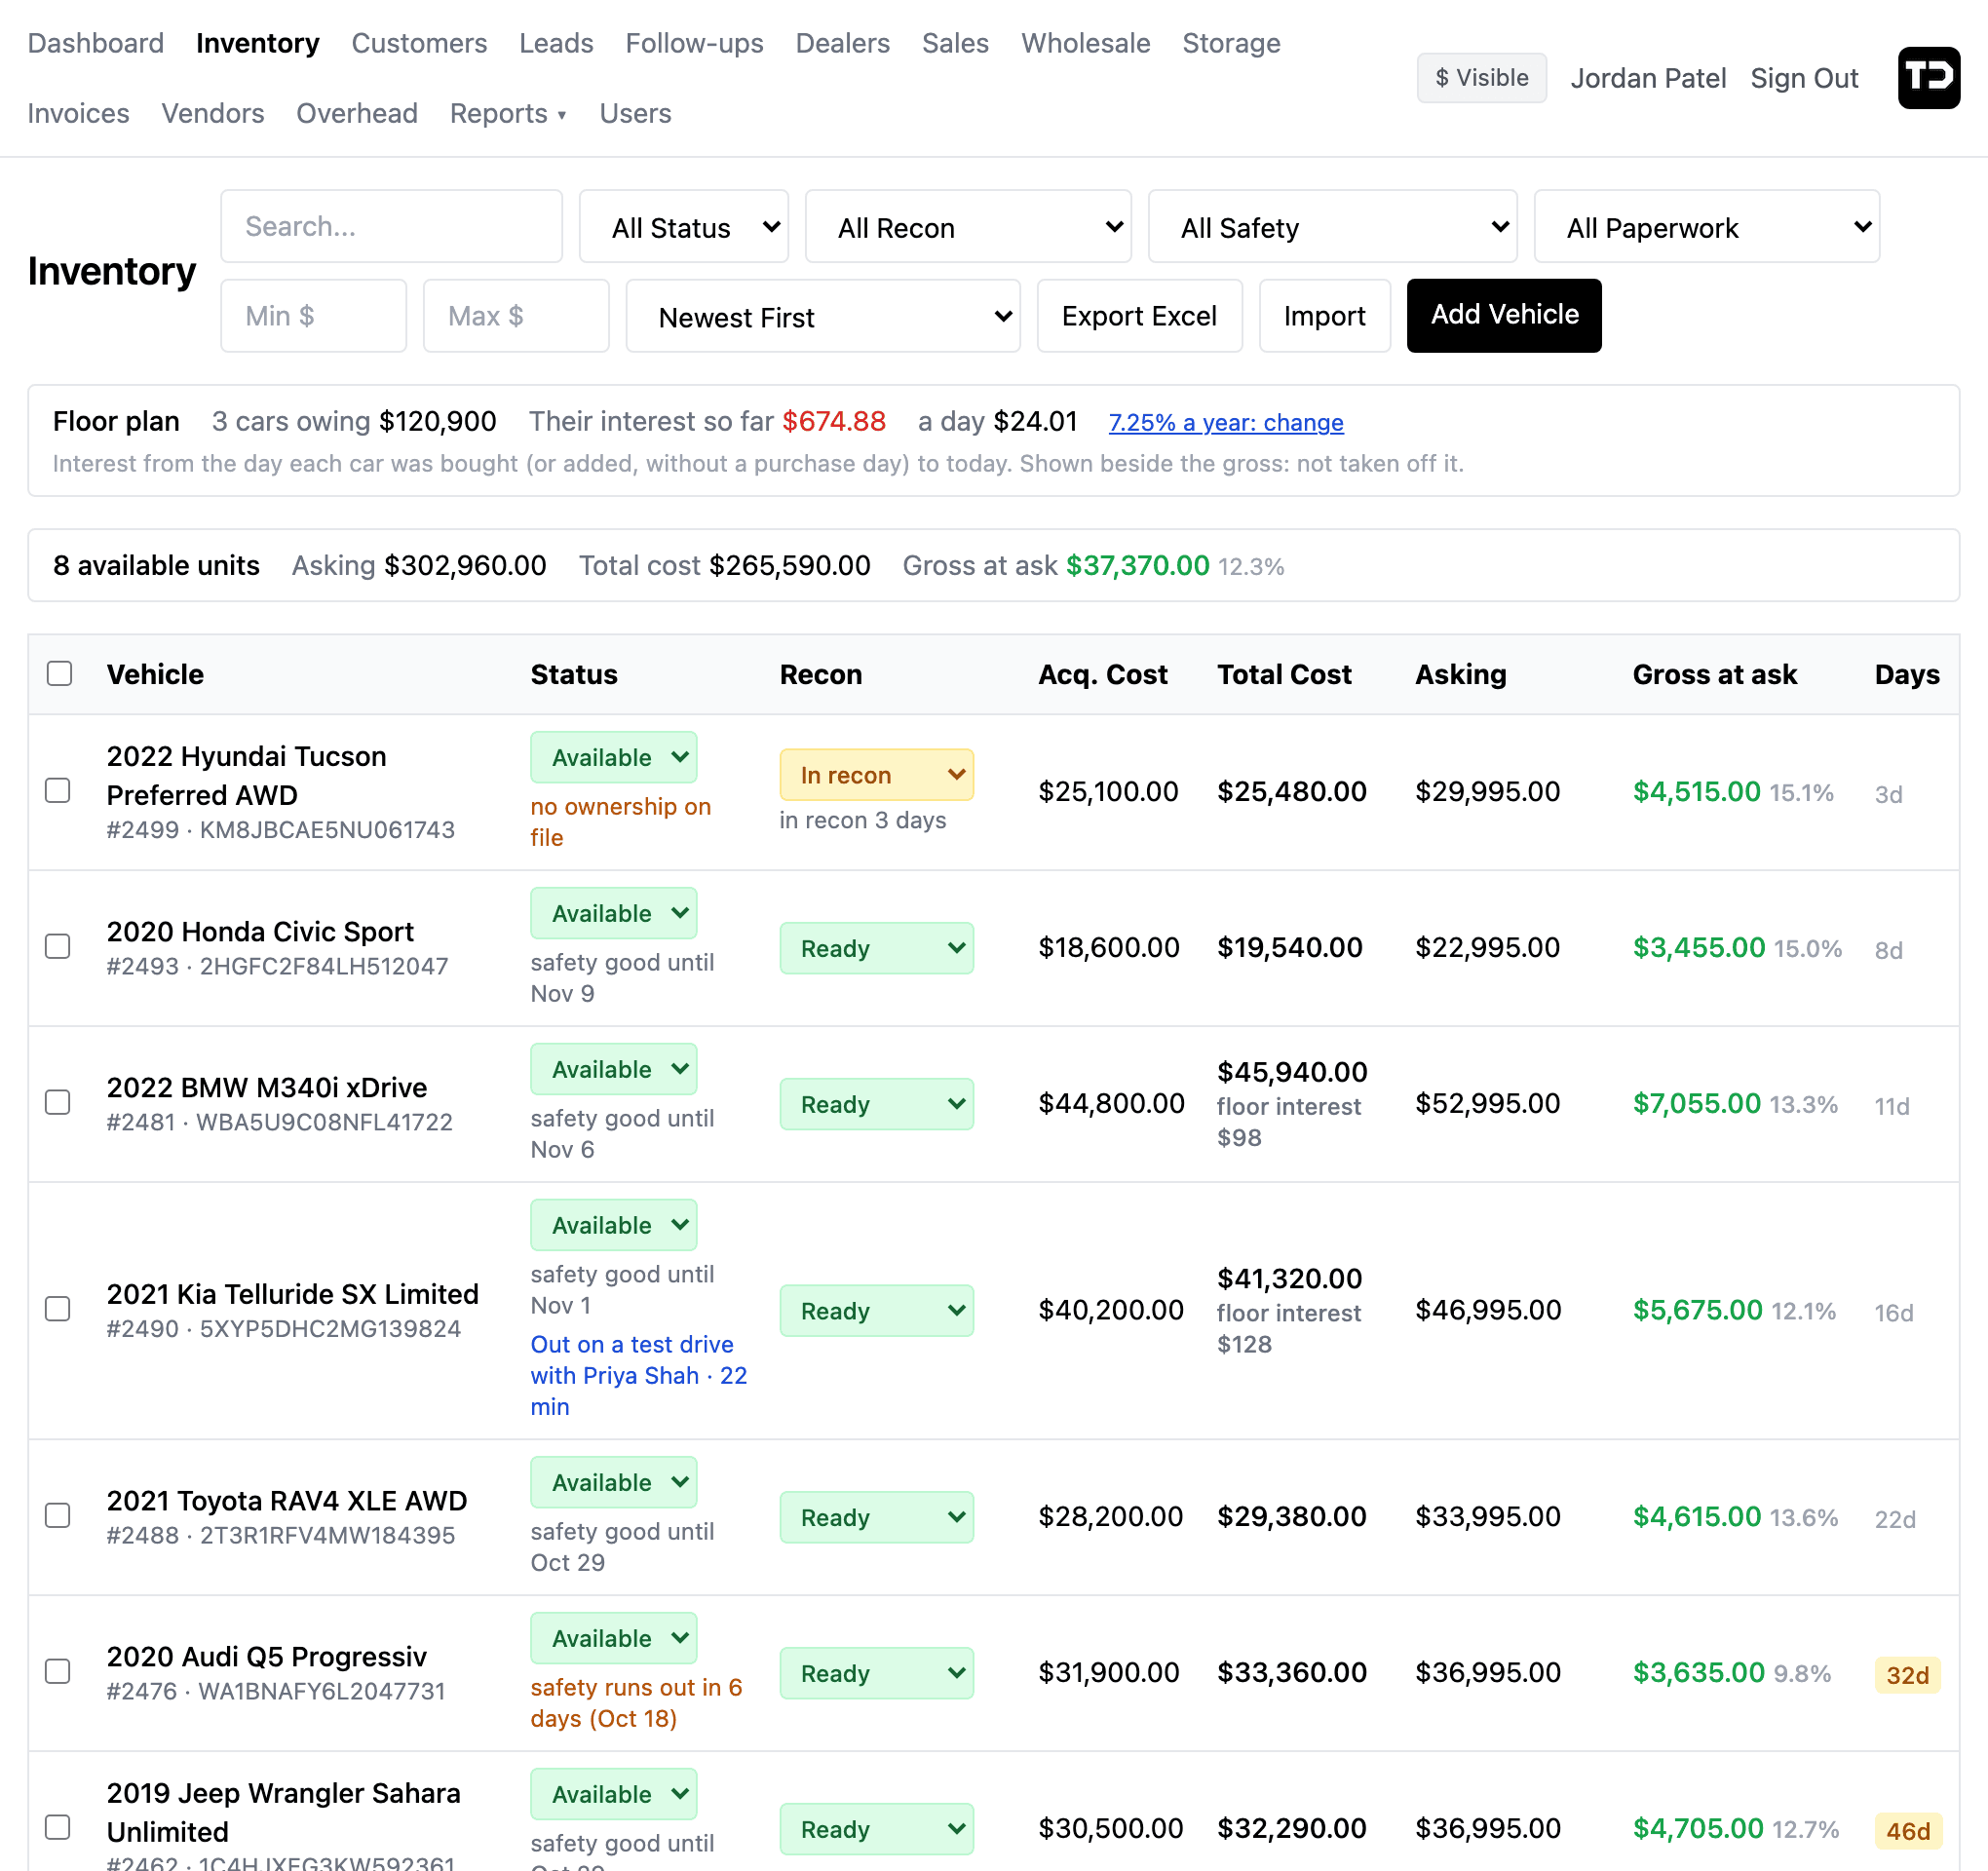Open Honda Civic Available status dropdown
Image resolution: width=1988 pixels, height=1871 pixels.
coord(614,913)
